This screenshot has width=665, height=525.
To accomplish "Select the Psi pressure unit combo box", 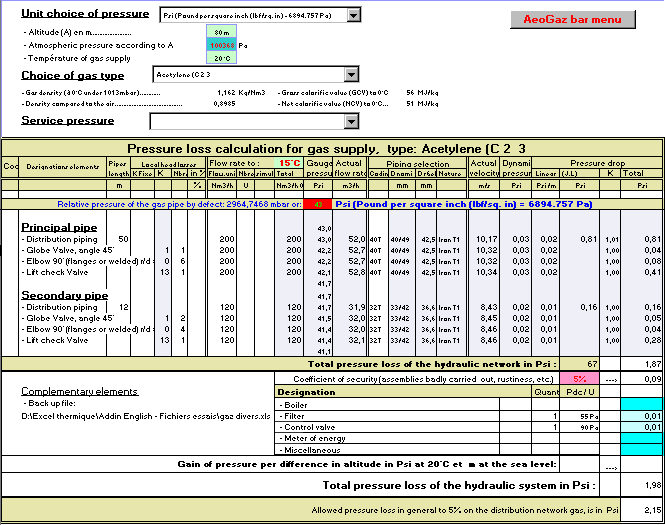I will [260, 15].
